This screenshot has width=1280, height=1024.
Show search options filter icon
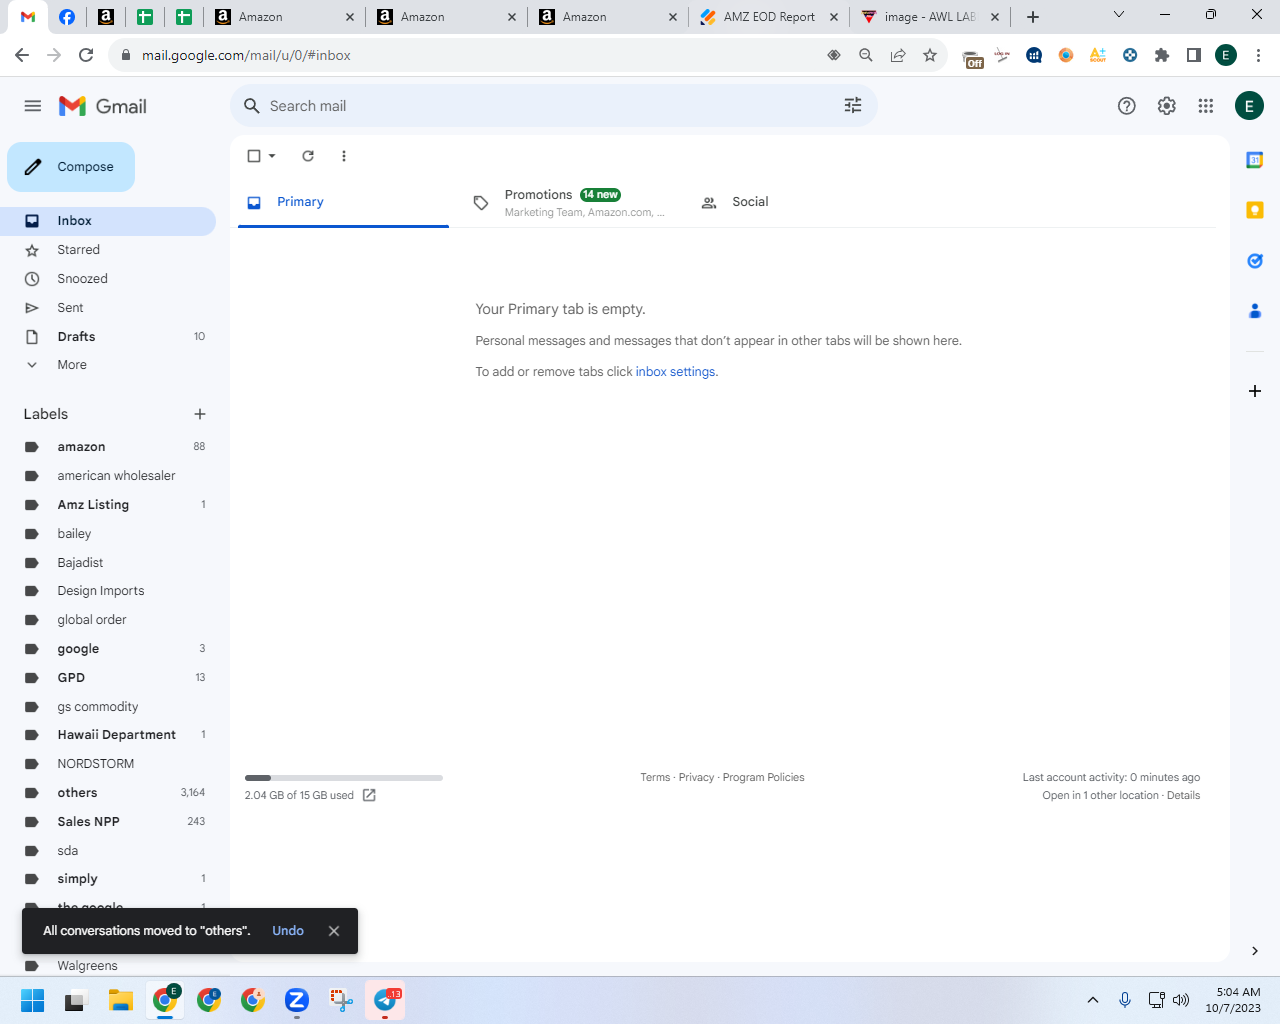[853, 106]
